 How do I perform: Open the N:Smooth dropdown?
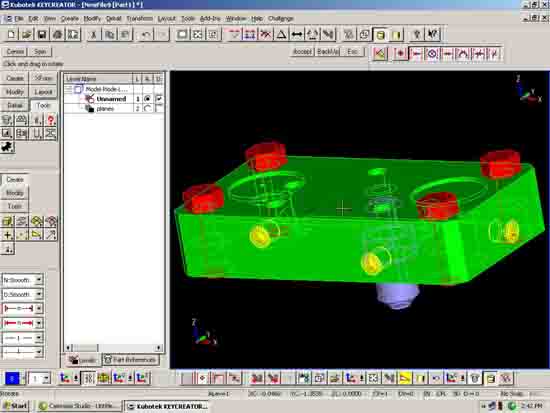click(39, 280)
